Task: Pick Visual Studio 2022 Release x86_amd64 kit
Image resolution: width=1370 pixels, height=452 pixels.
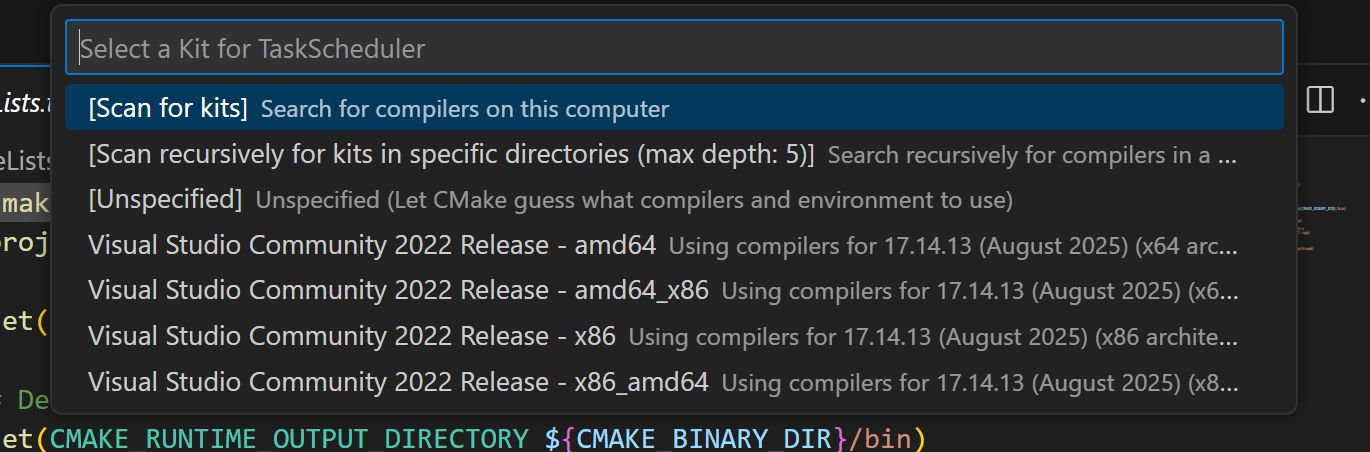Action: [x=397, y=382]
